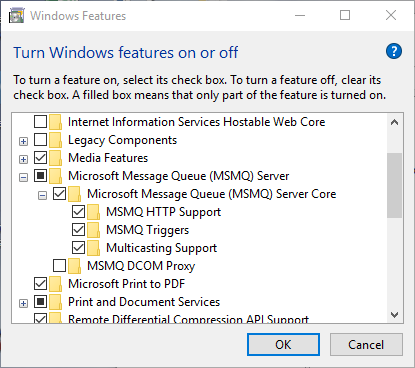Expand the Legacy Components tree node
Screen dimensions: 415x368
23,141
